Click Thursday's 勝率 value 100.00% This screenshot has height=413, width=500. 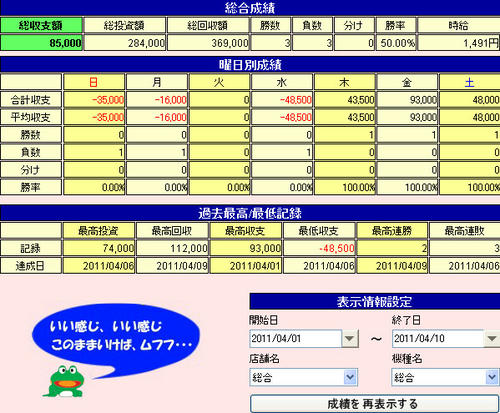(x=345, y=187)
